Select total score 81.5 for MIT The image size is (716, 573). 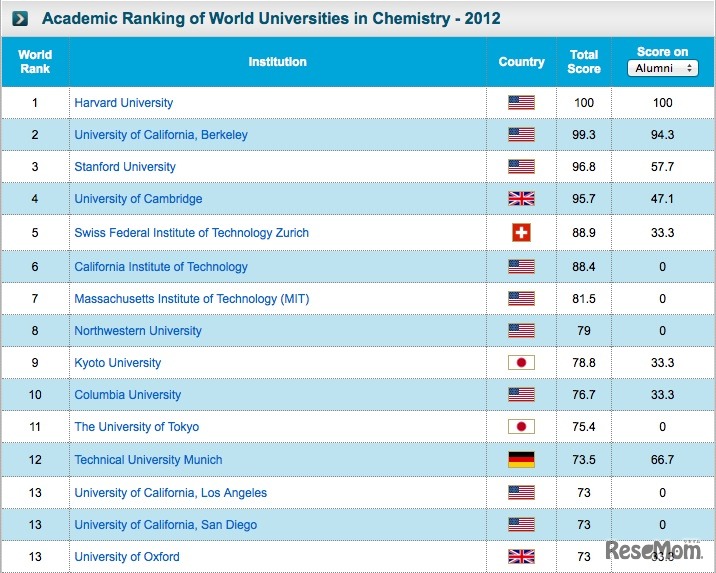[x=584, y=299]
